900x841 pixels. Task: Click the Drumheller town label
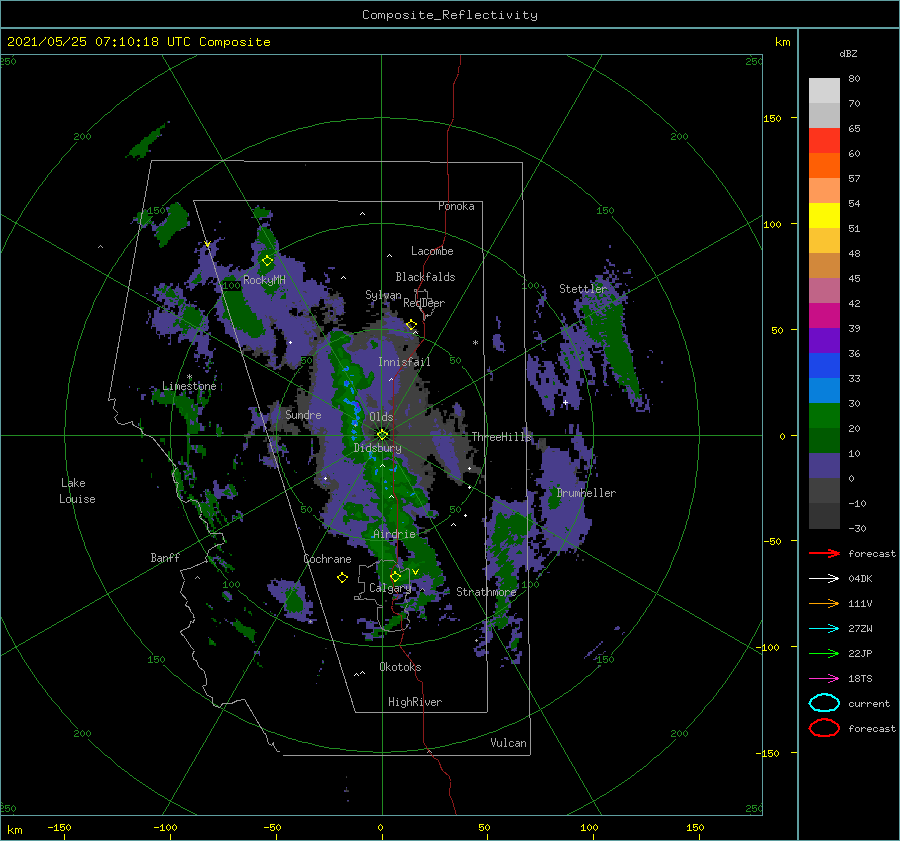(x=586, y=493)
